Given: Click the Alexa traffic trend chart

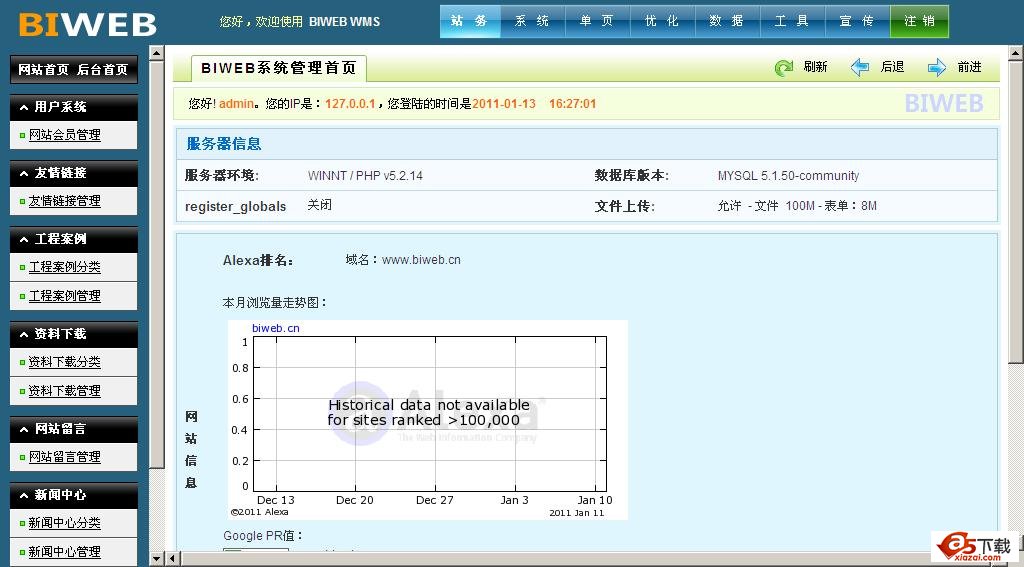Looking at the screenshot, I should point(428,419).
